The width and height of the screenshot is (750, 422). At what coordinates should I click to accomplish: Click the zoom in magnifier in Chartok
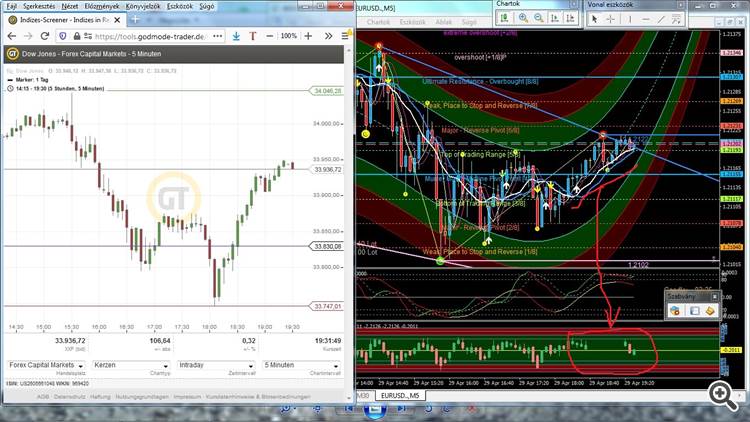pyautogui.click(x=523, y=18)
